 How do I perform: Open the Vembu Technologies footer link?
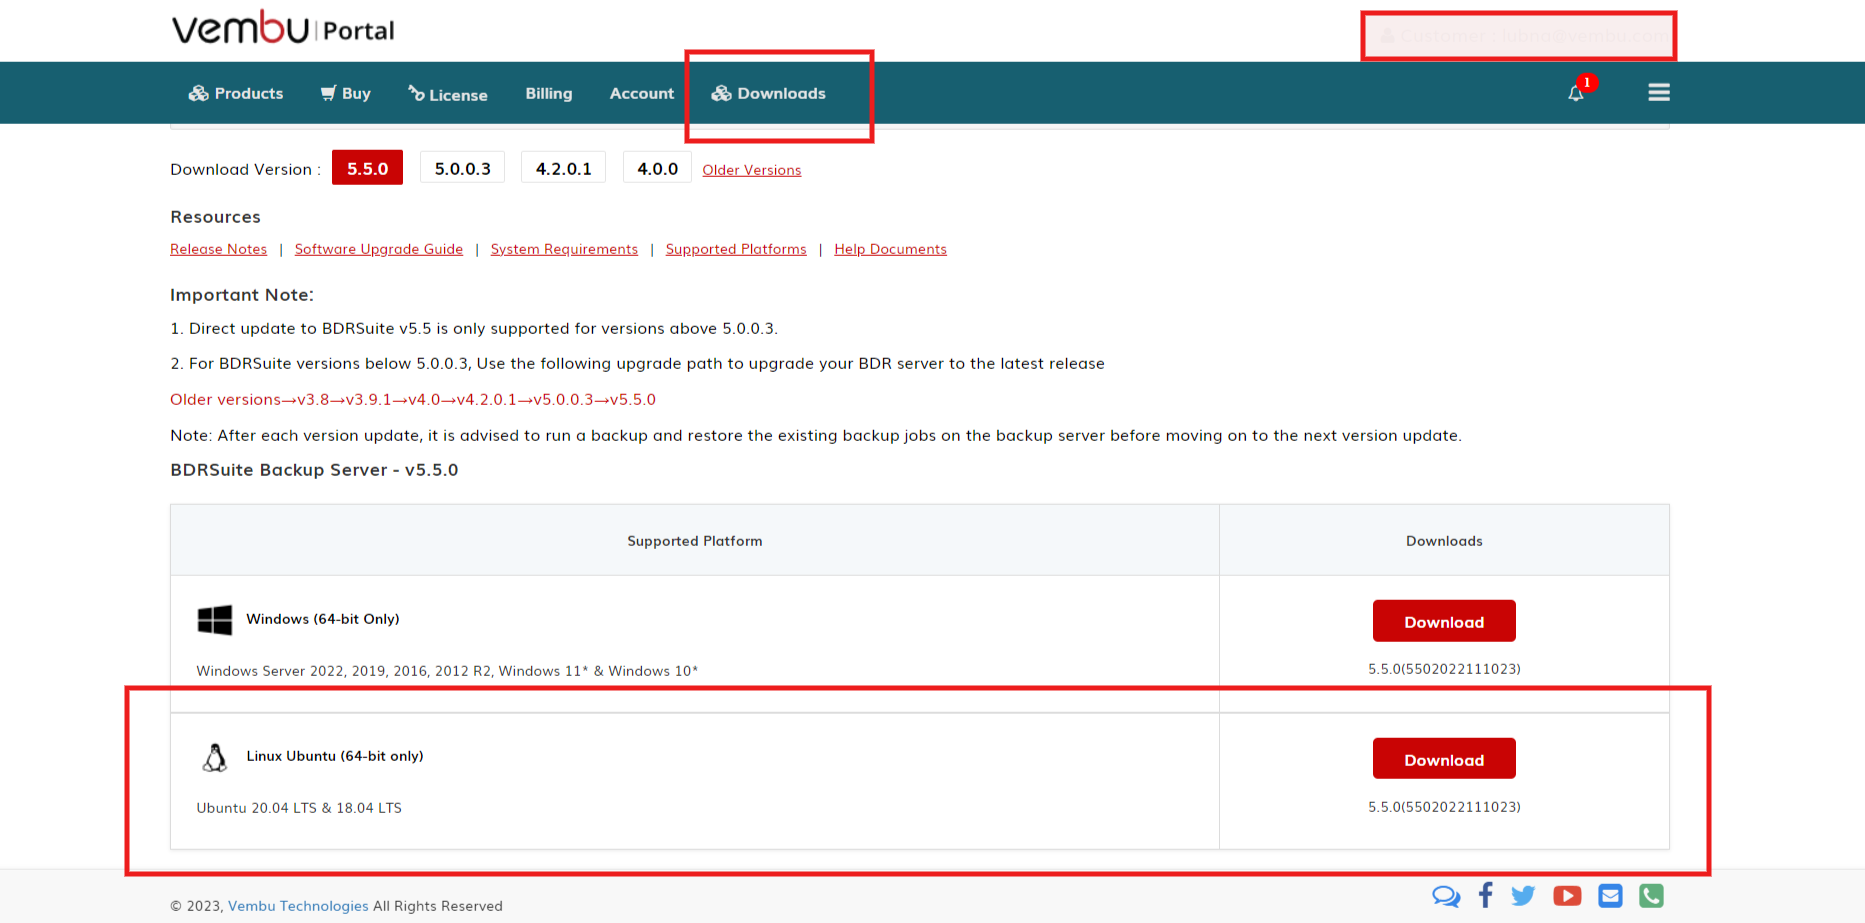(298, 906)
